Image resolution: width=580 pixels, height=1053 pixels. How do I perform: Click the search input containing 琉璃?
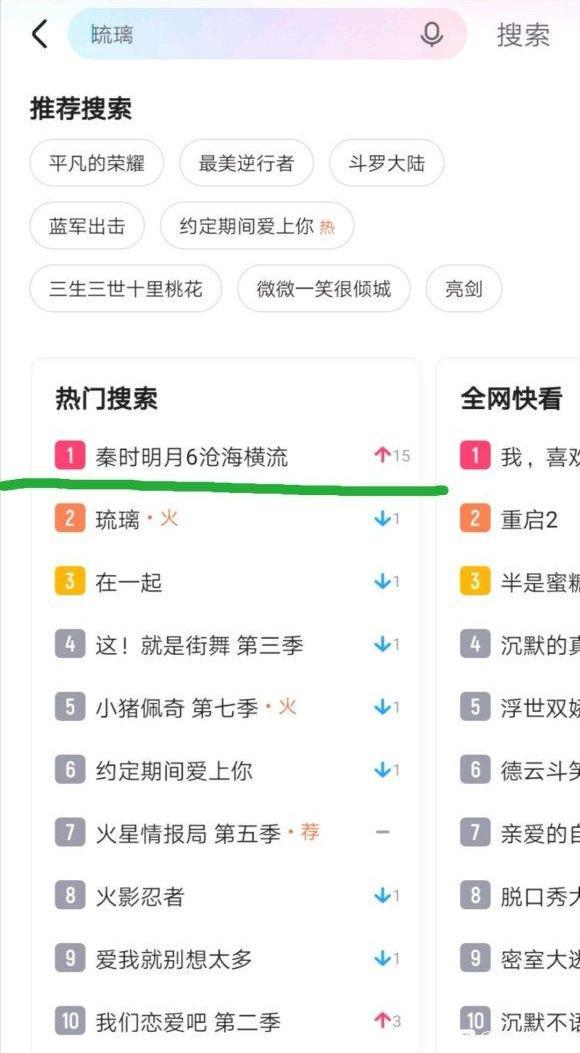200,33
